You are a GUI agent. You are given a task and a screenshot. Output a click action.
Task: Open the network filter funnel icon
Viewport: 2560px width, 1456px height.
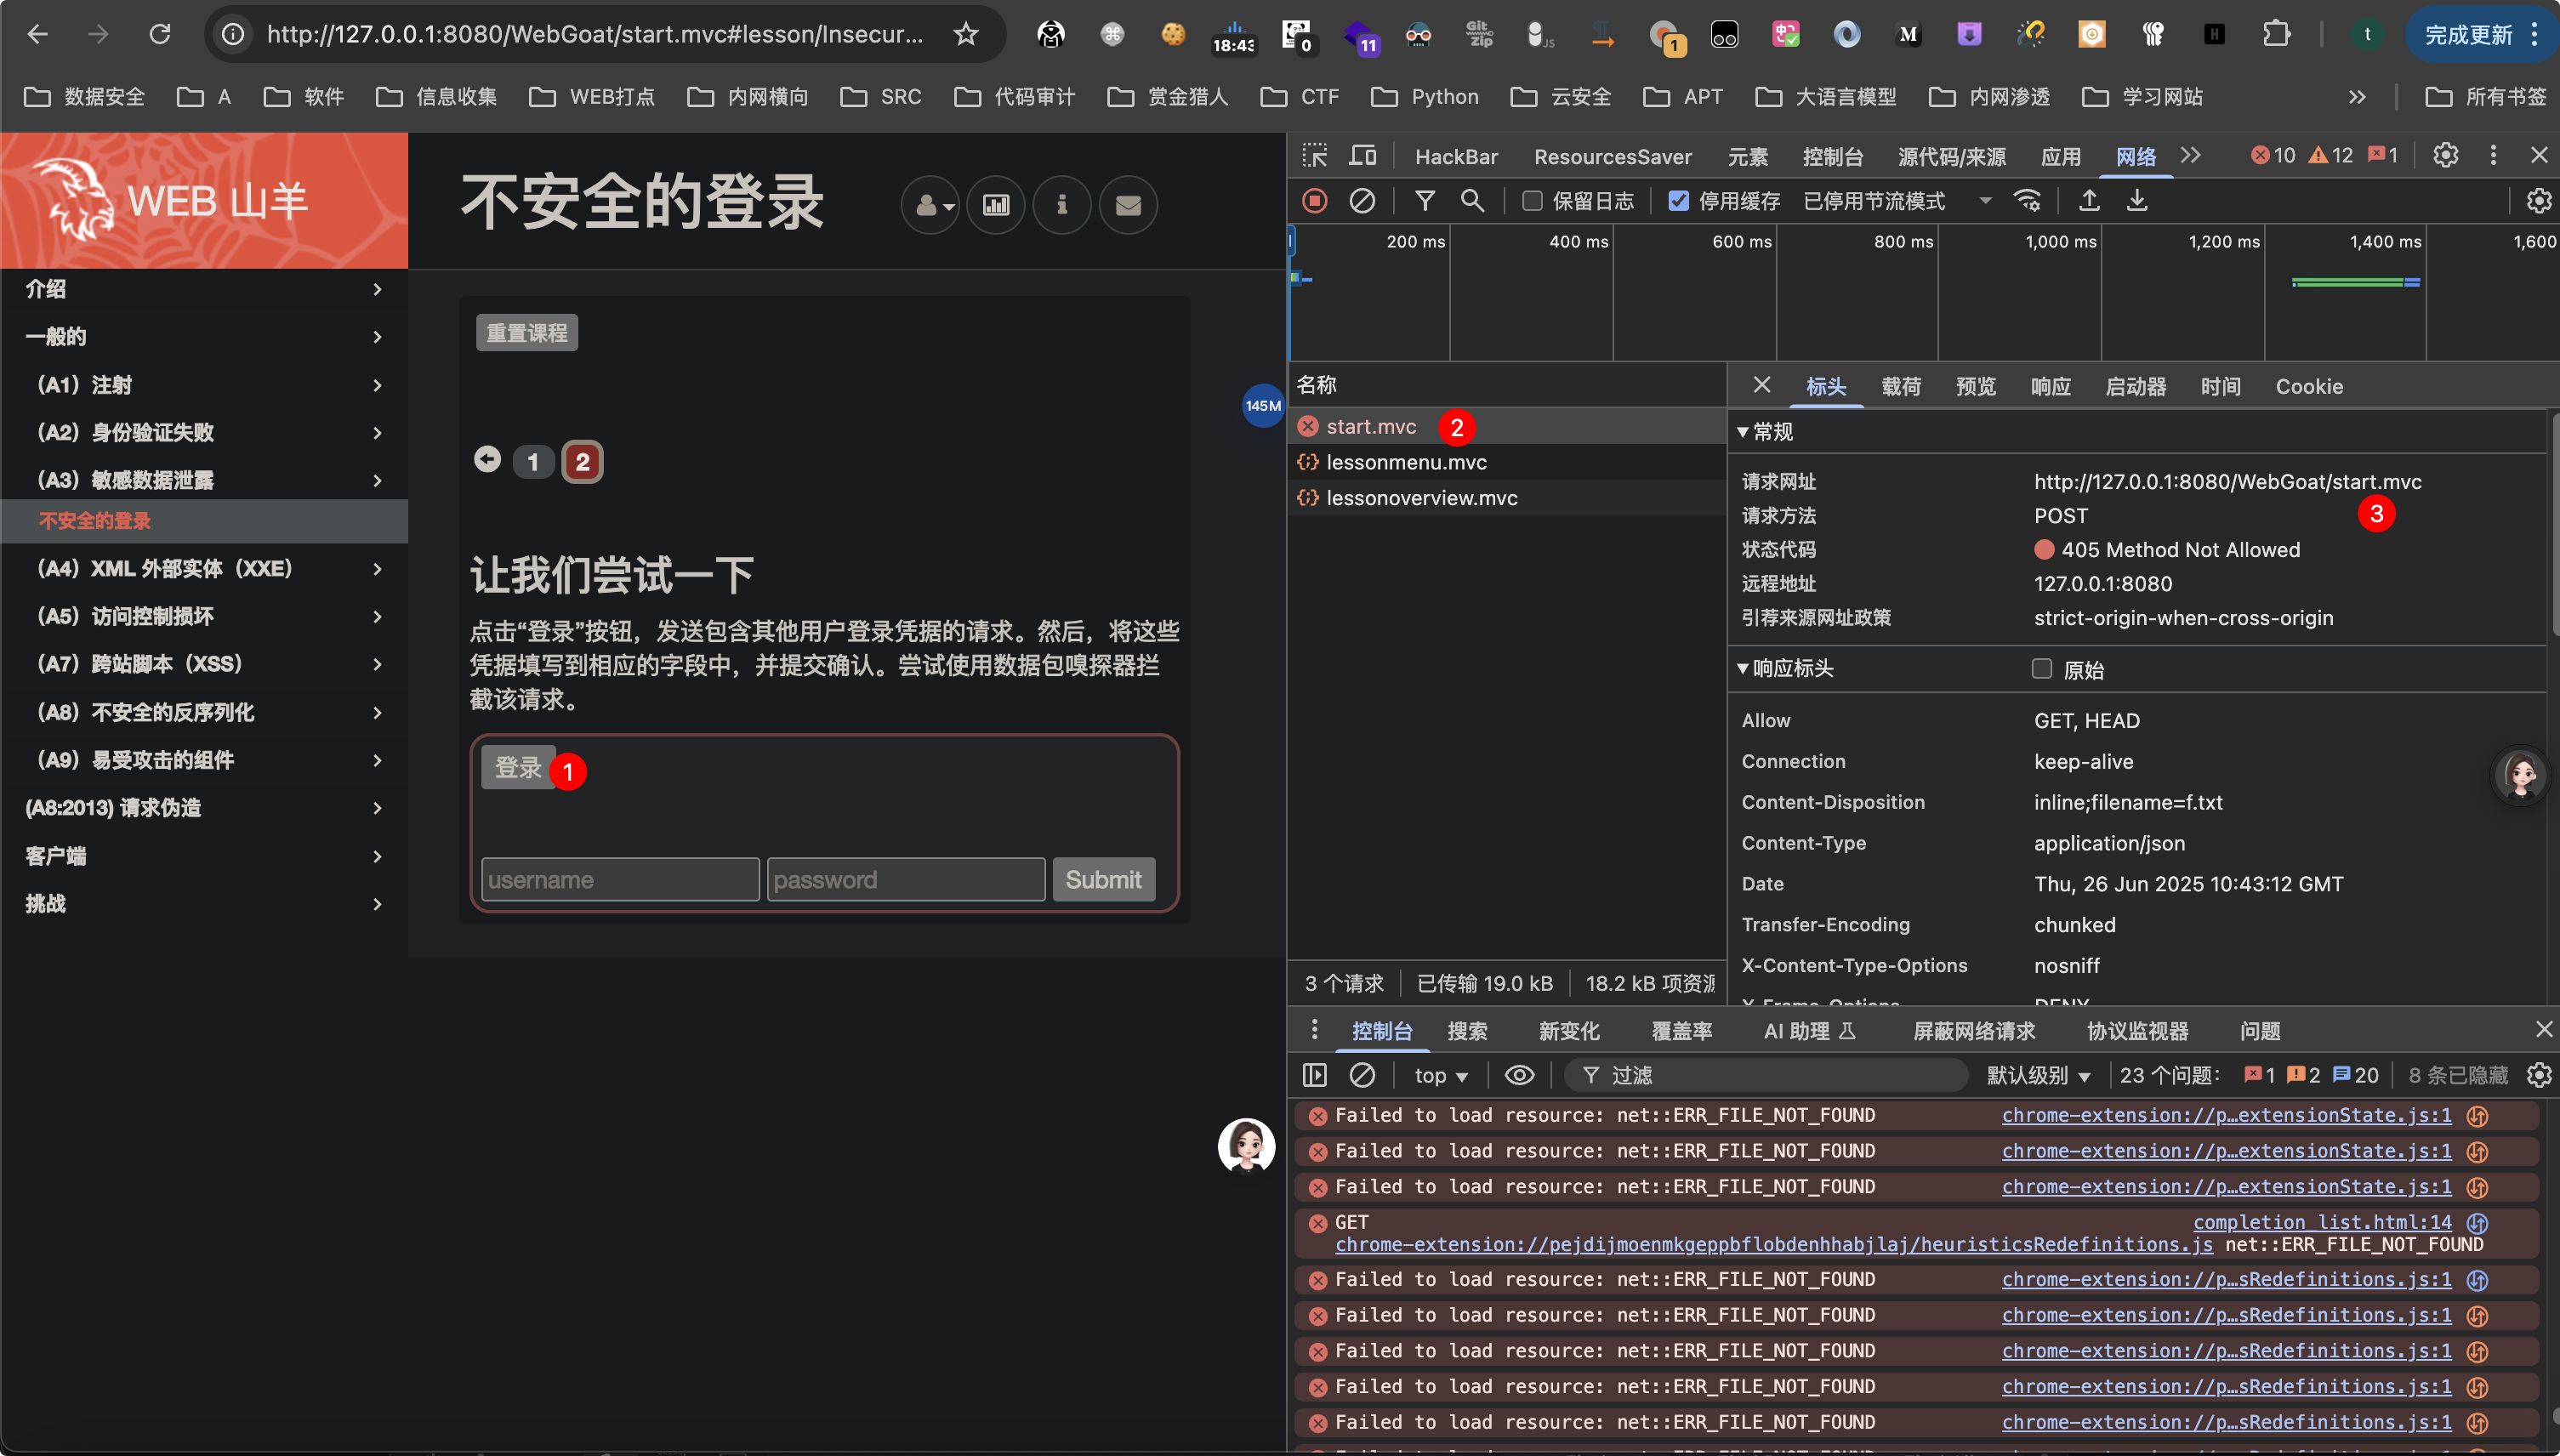[1425, 201]
